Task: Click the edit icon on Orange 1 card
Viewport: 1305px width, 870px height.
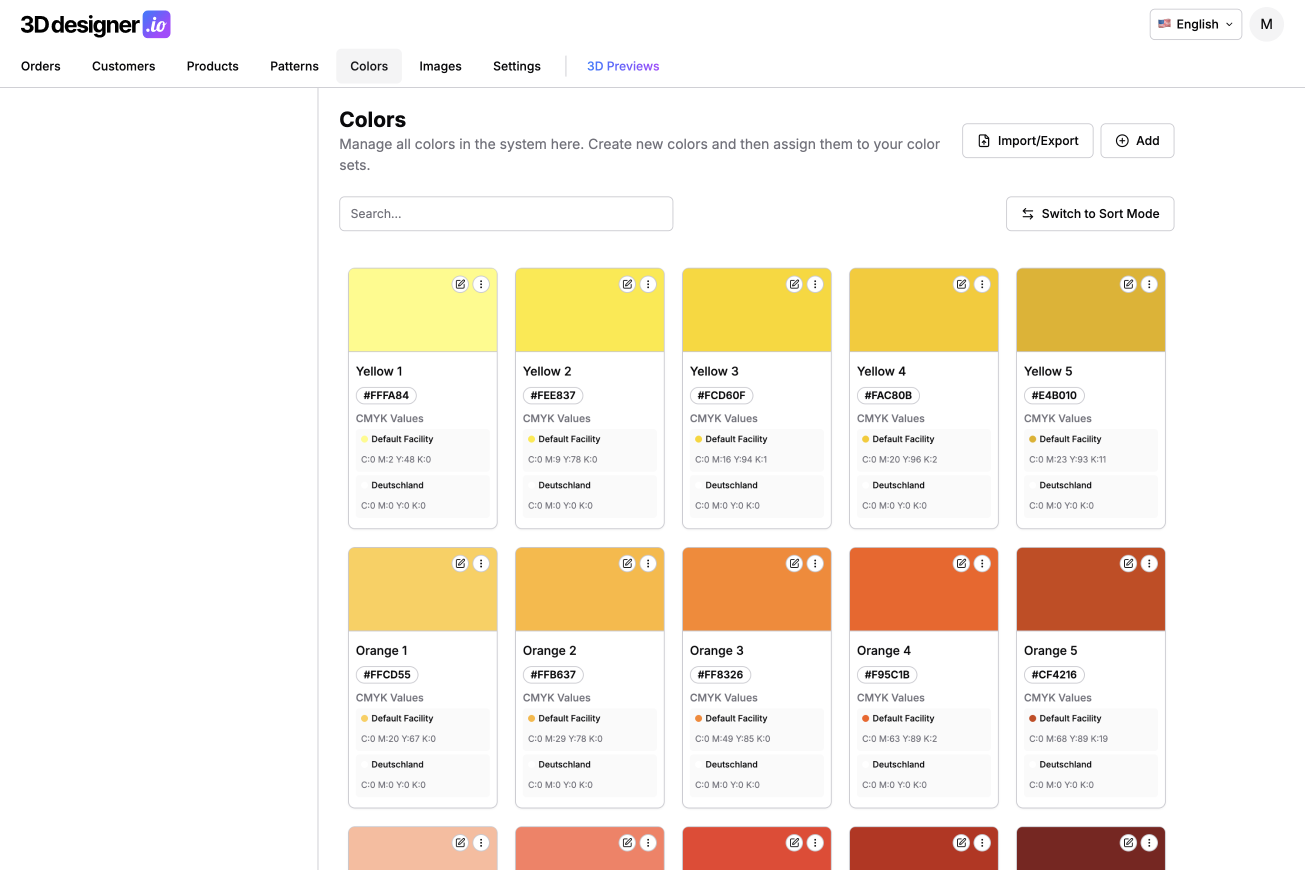Action: 460,563
